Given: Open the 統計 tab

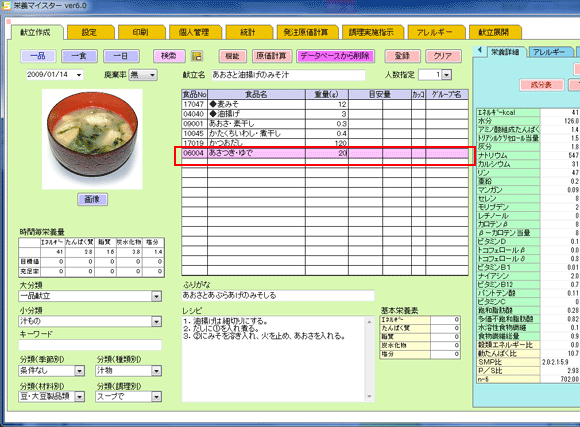Looking at the screenshot, I should (x=247, y=33).
